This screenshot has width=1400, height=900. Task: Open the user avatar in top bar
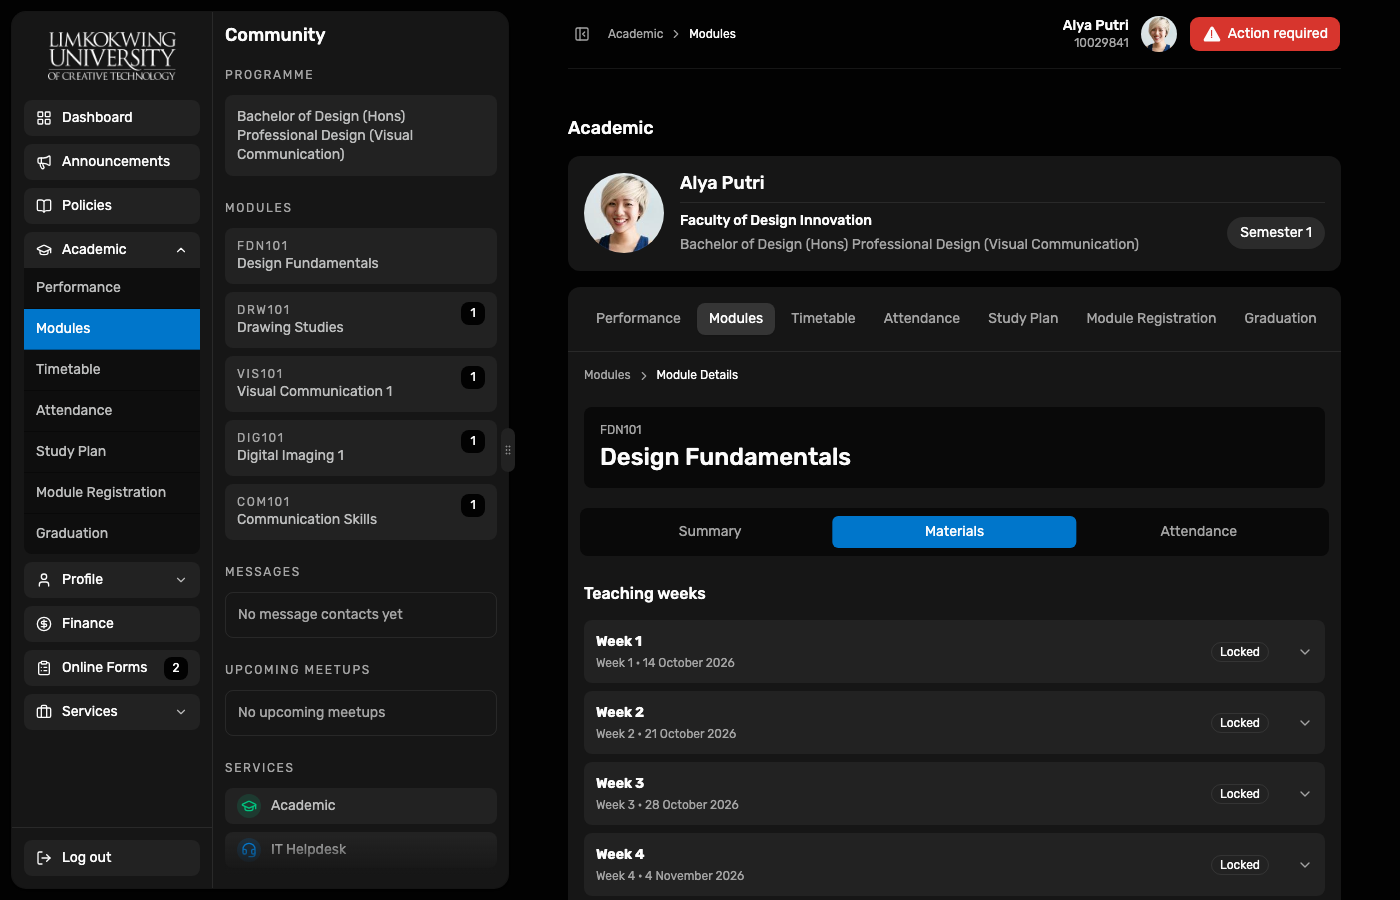point(1159,34)
